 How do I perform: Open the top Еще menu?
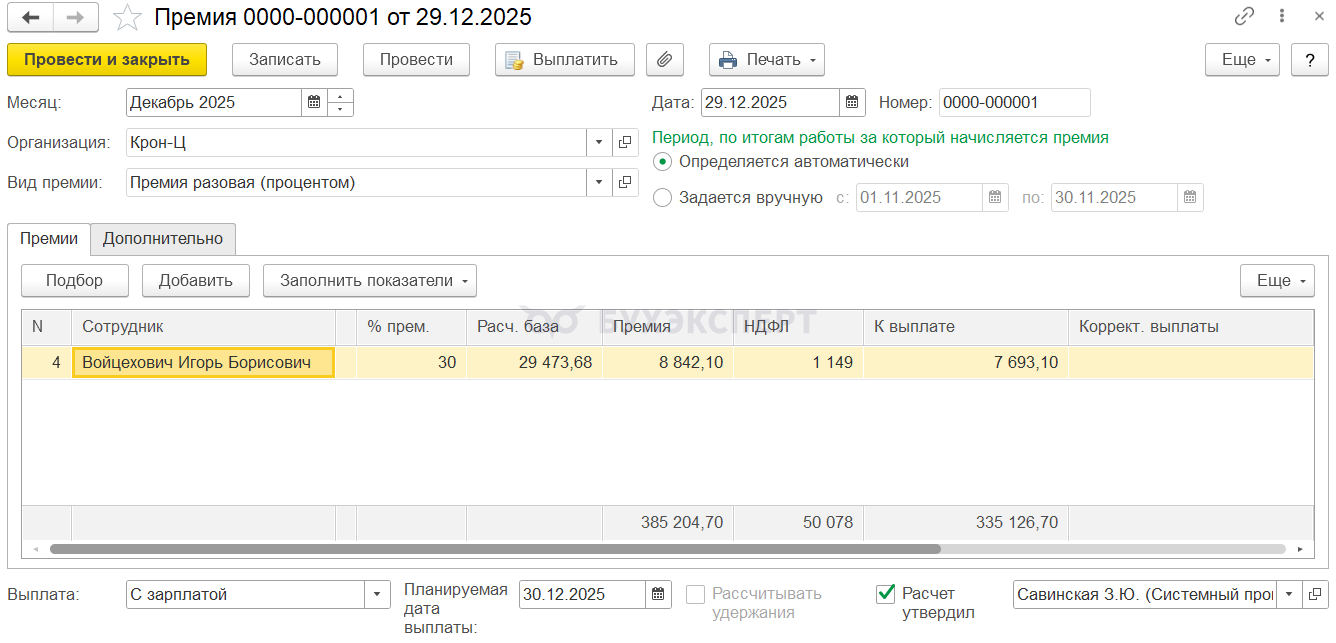coord(1243,59)
